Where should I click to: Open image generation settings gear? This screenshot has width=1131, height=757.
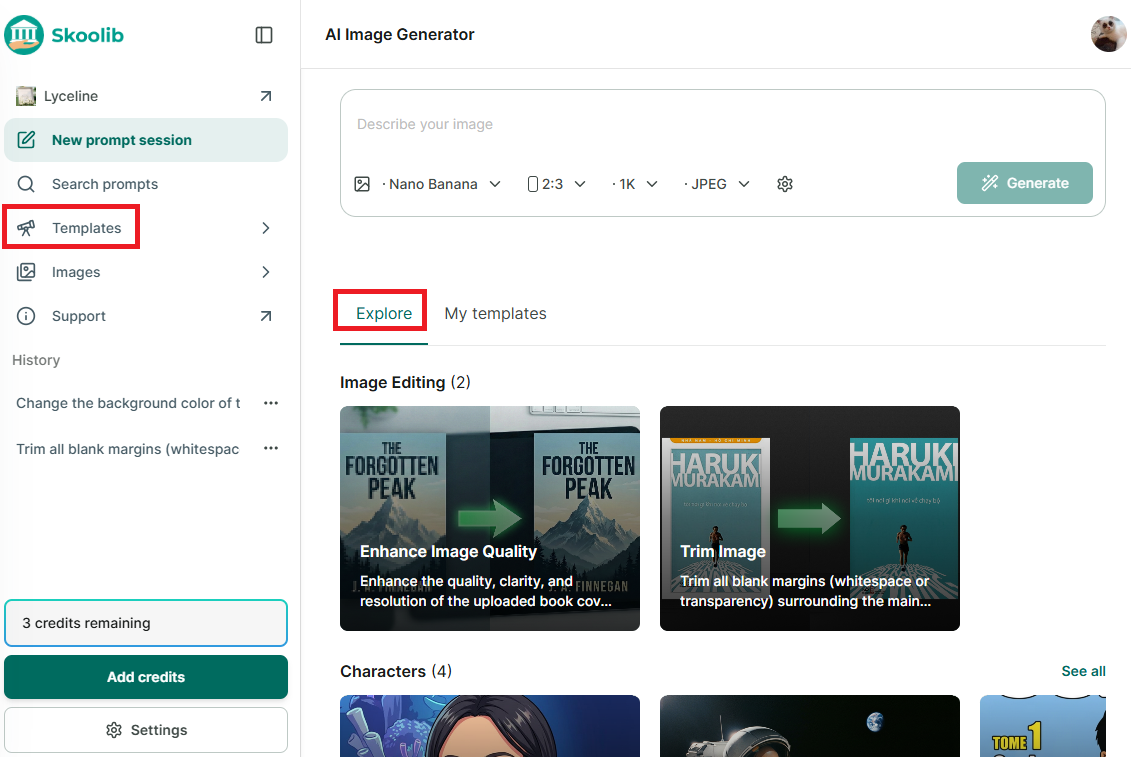(x=785, y=184)
